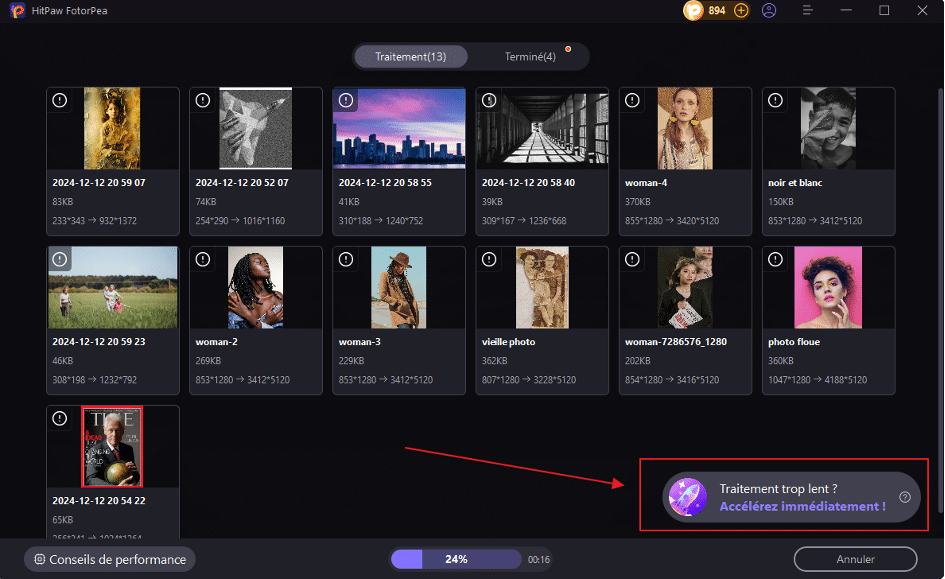The width and height of the screenshot is (945, 579).
Task: Click the HitPaw FotorPea logo icon
Action: click(x=17, y=10)
